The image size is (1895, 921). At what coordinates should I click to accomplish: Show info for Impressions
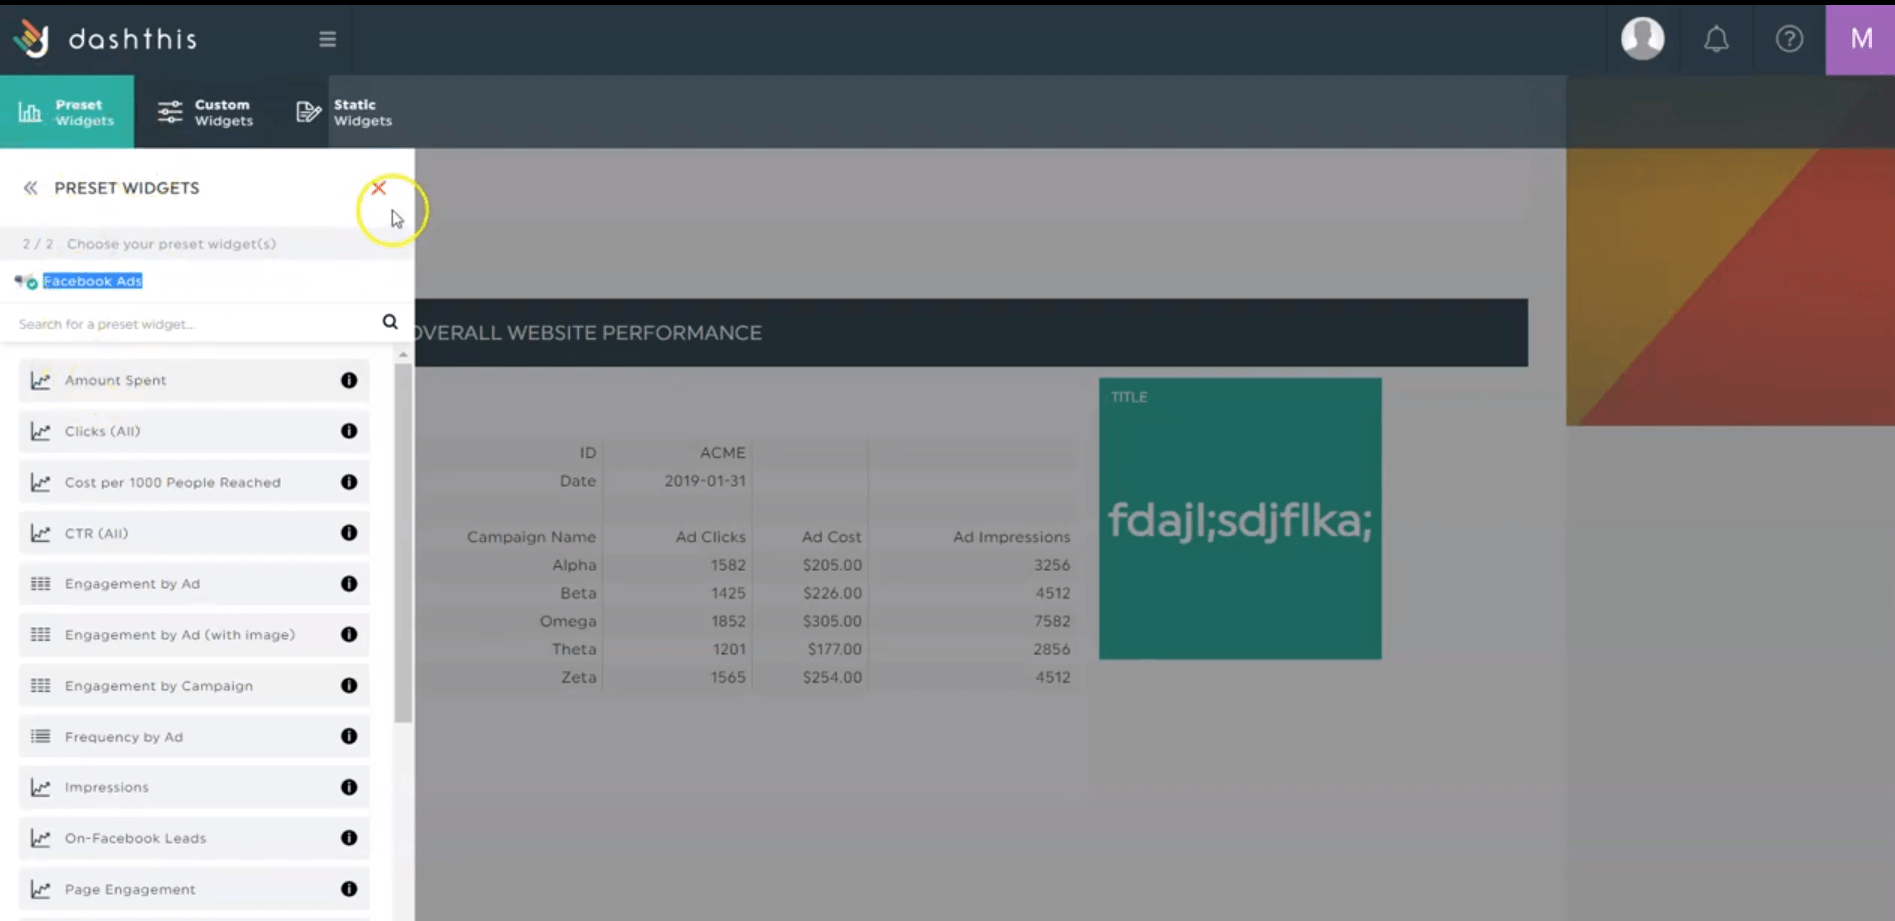349,788
